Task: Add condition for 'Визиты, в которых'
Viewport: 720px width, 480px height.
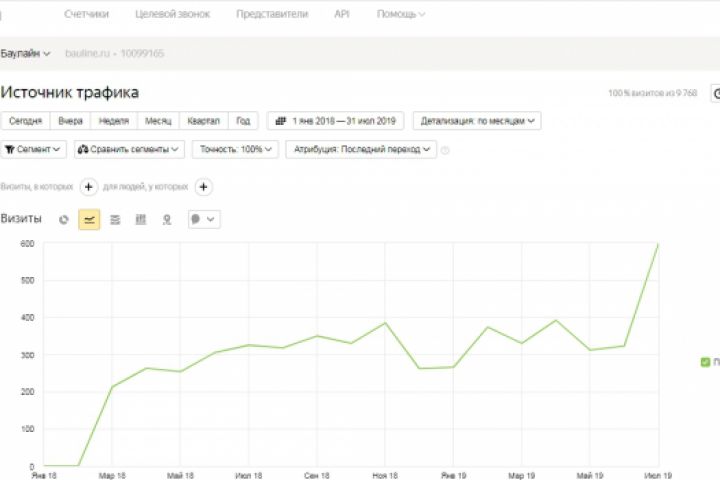Action: click(x=88, y=187)
